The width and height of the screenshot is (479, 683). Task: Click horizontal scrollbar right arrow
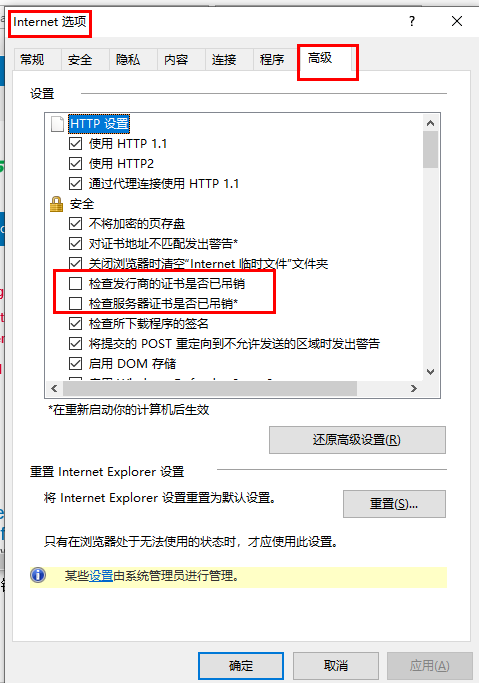click(414, 388)
